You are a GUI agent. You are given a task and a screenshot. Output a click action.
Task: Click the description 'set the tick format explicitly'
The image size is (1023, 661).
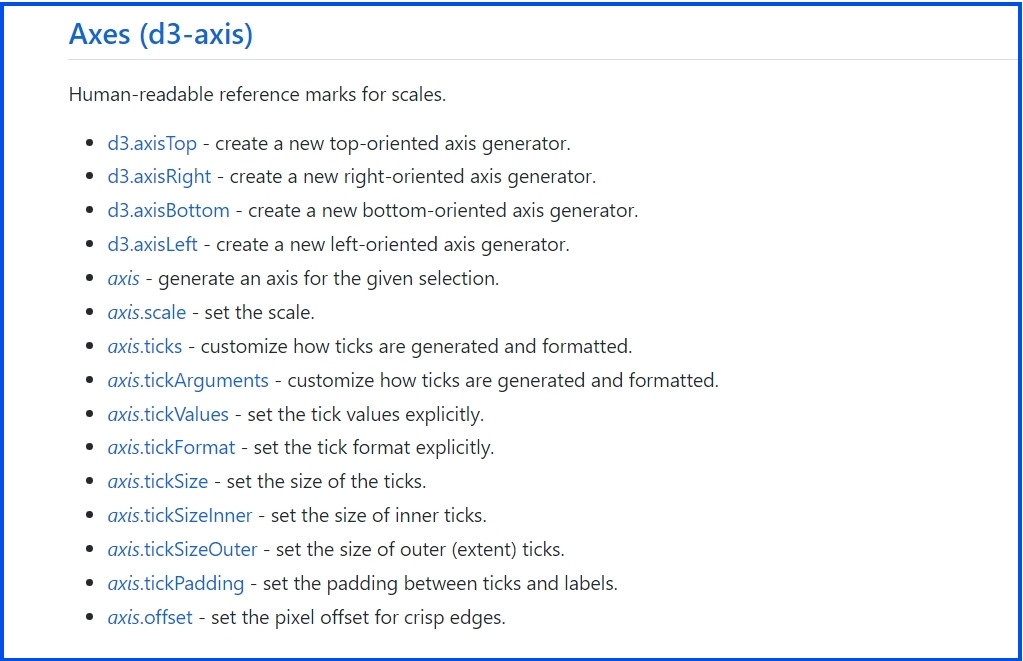tap(374, 447)
